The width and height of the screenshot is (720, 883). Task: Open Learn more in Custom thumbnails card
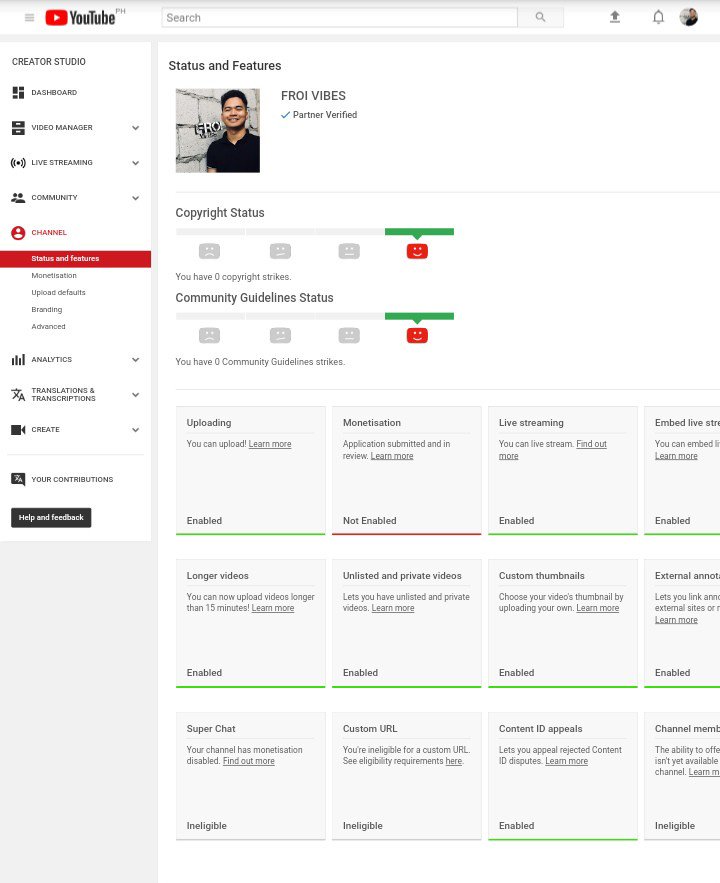[x=597, y=608]
